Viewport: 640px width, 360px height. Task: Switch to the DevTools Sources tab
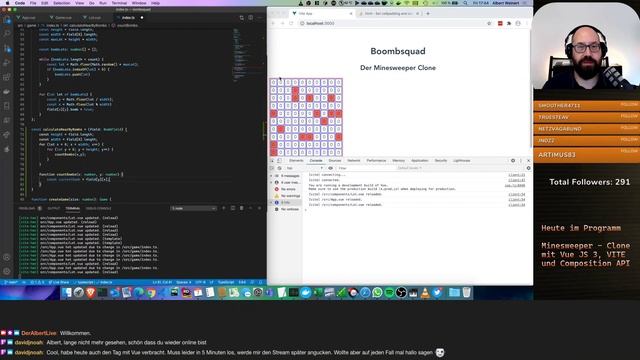coord(335,161)
